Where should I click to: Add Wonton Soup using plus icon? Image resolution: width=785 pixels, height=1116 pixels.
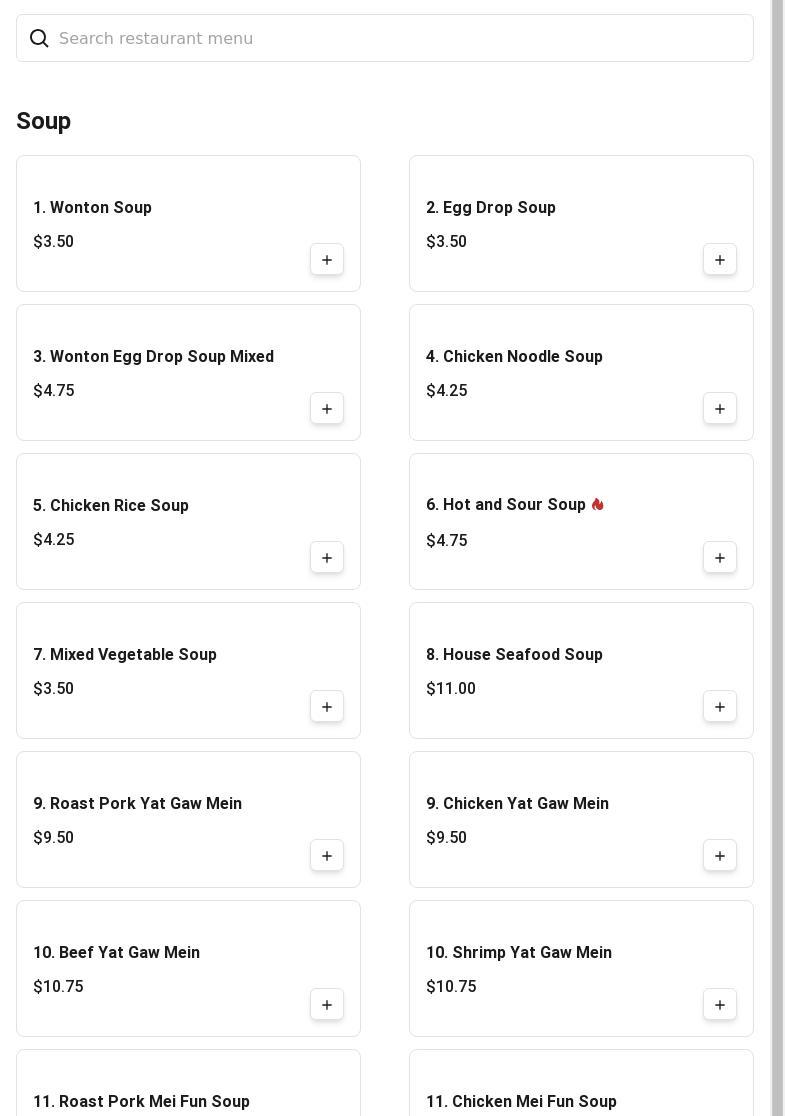[x=327, y=260]
